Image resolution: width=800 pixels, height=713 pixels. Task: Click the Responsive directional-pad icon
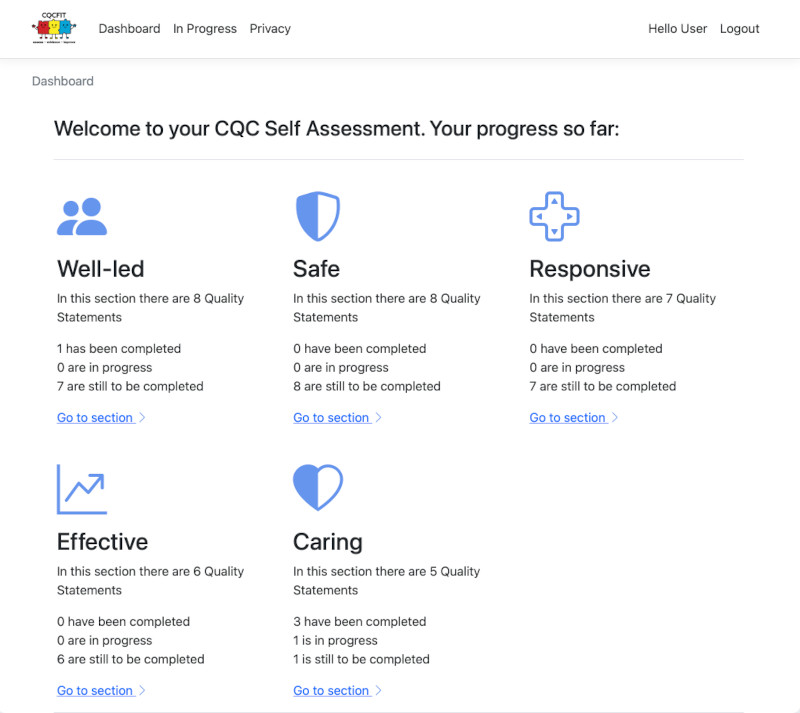click(x=554, y=216)
